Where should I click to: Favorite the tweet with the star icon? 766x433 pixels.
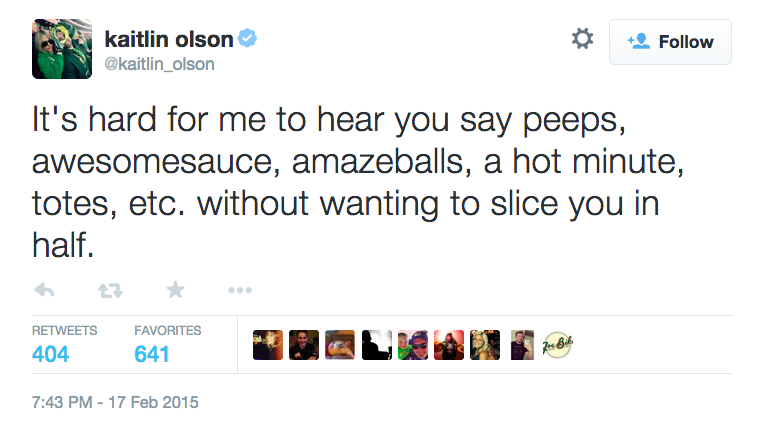coord(175,290)
